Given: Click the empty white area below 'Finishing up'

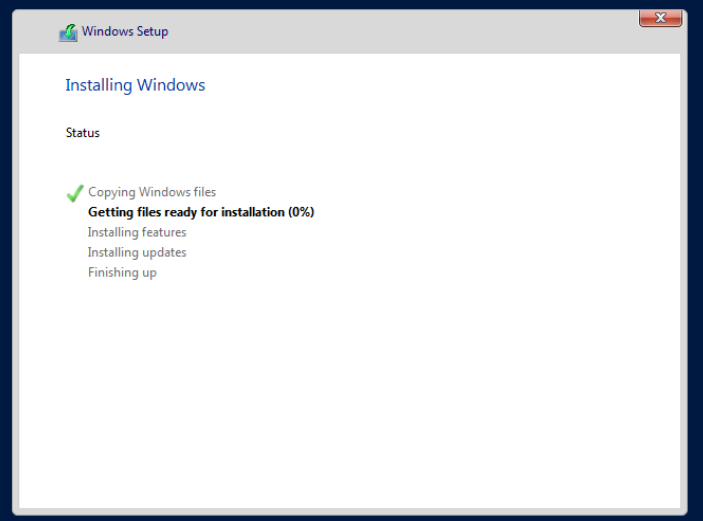Looking at the screenshot, I should point(350,400).
